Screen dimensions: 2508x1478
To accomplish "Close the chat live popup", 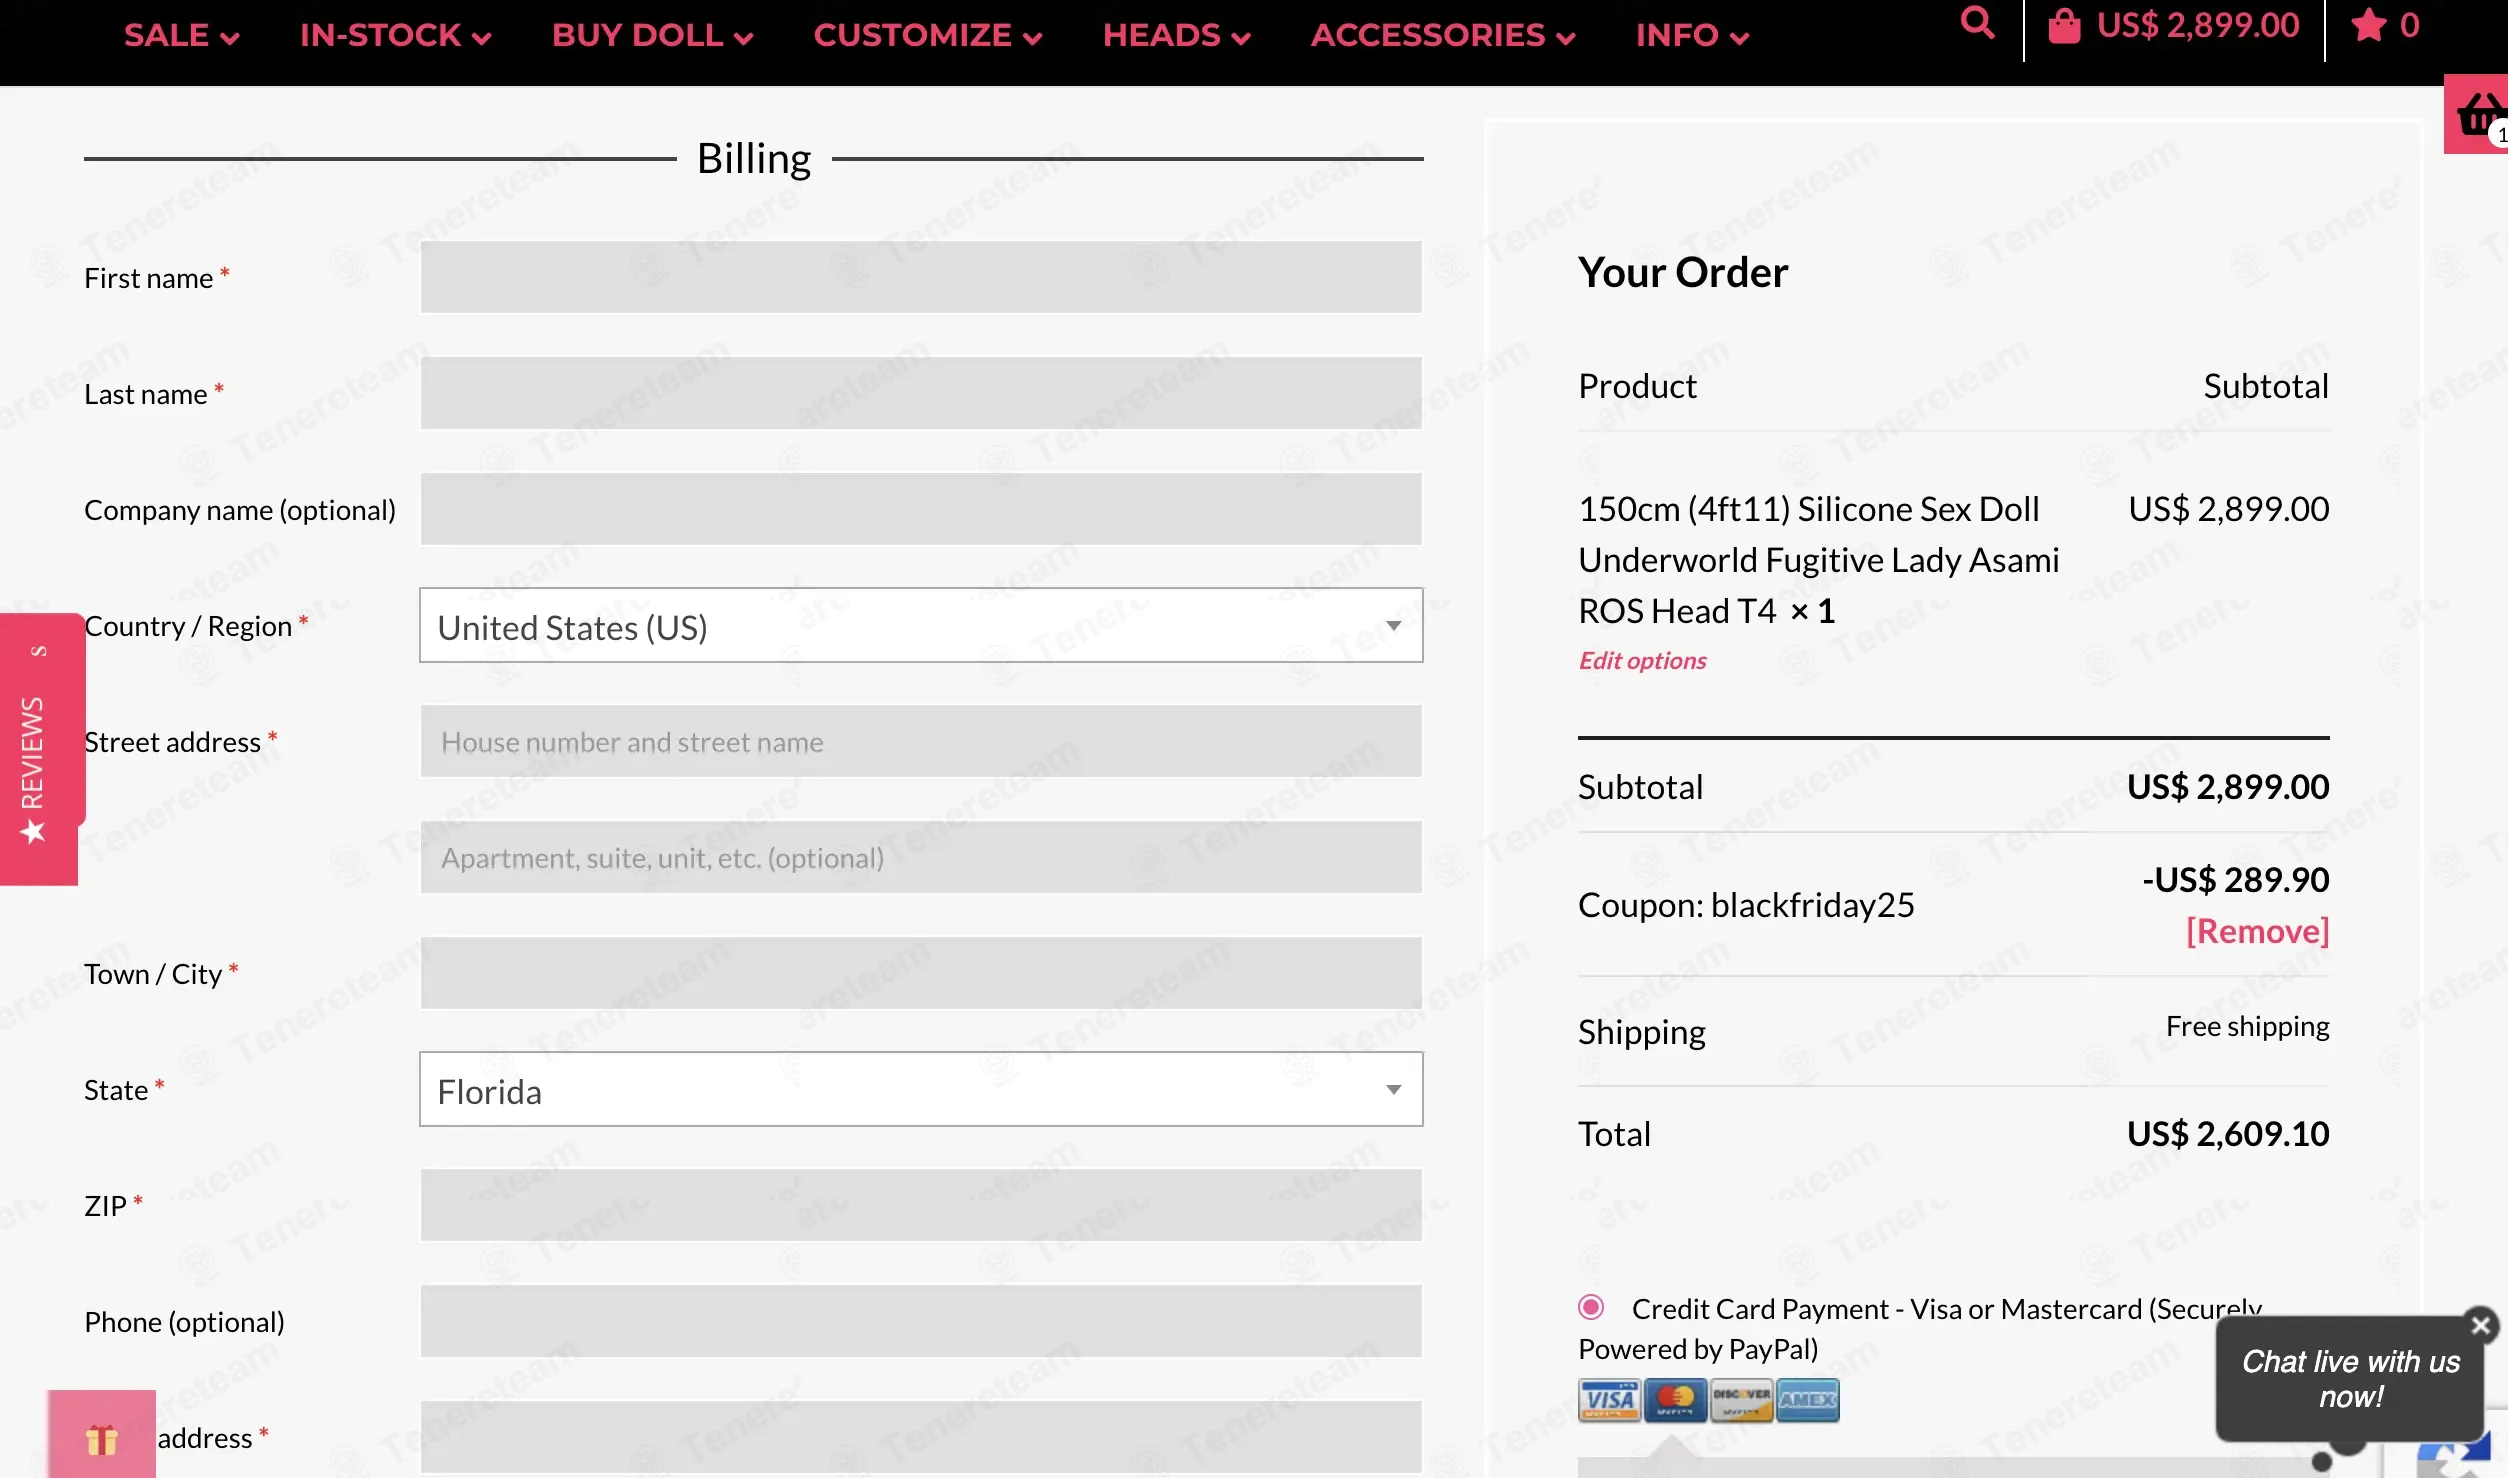I will click(2481, 1325).
